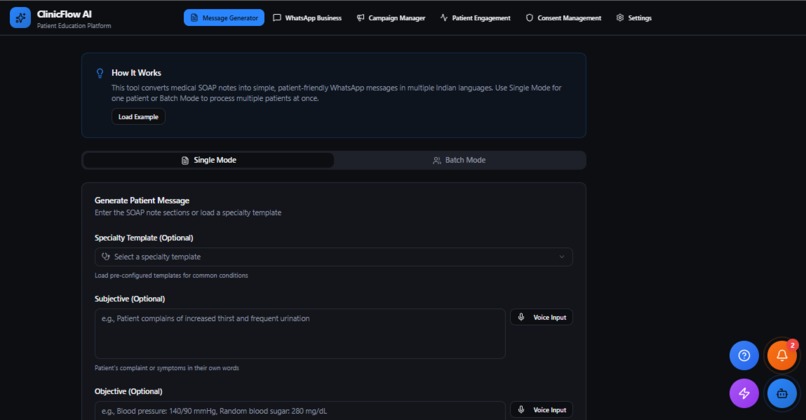Open the orange notifications bell button

click(782, 355)
